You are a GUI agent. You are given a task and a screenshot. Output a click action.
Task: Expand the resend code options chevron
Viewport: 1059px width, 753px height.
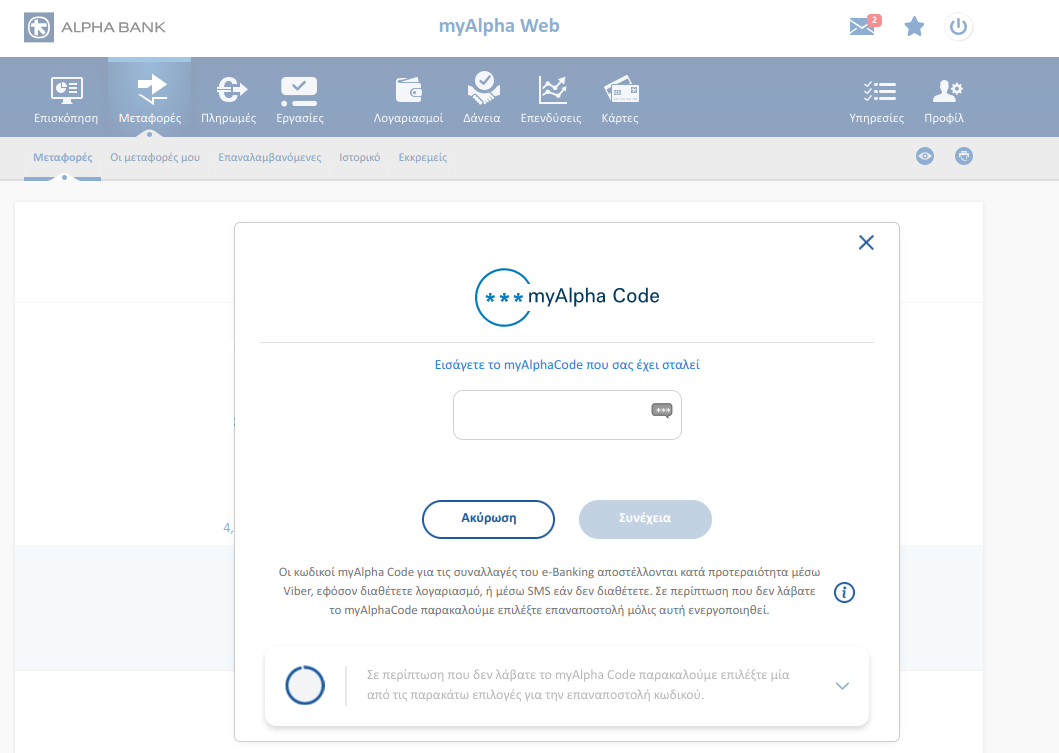point(842,685)
